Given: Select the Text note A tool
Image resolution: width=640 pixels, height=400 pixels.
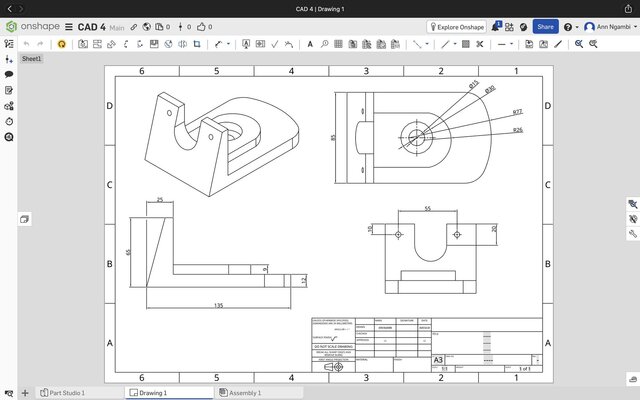Looking at the screenshot, I should coord(310,44).
